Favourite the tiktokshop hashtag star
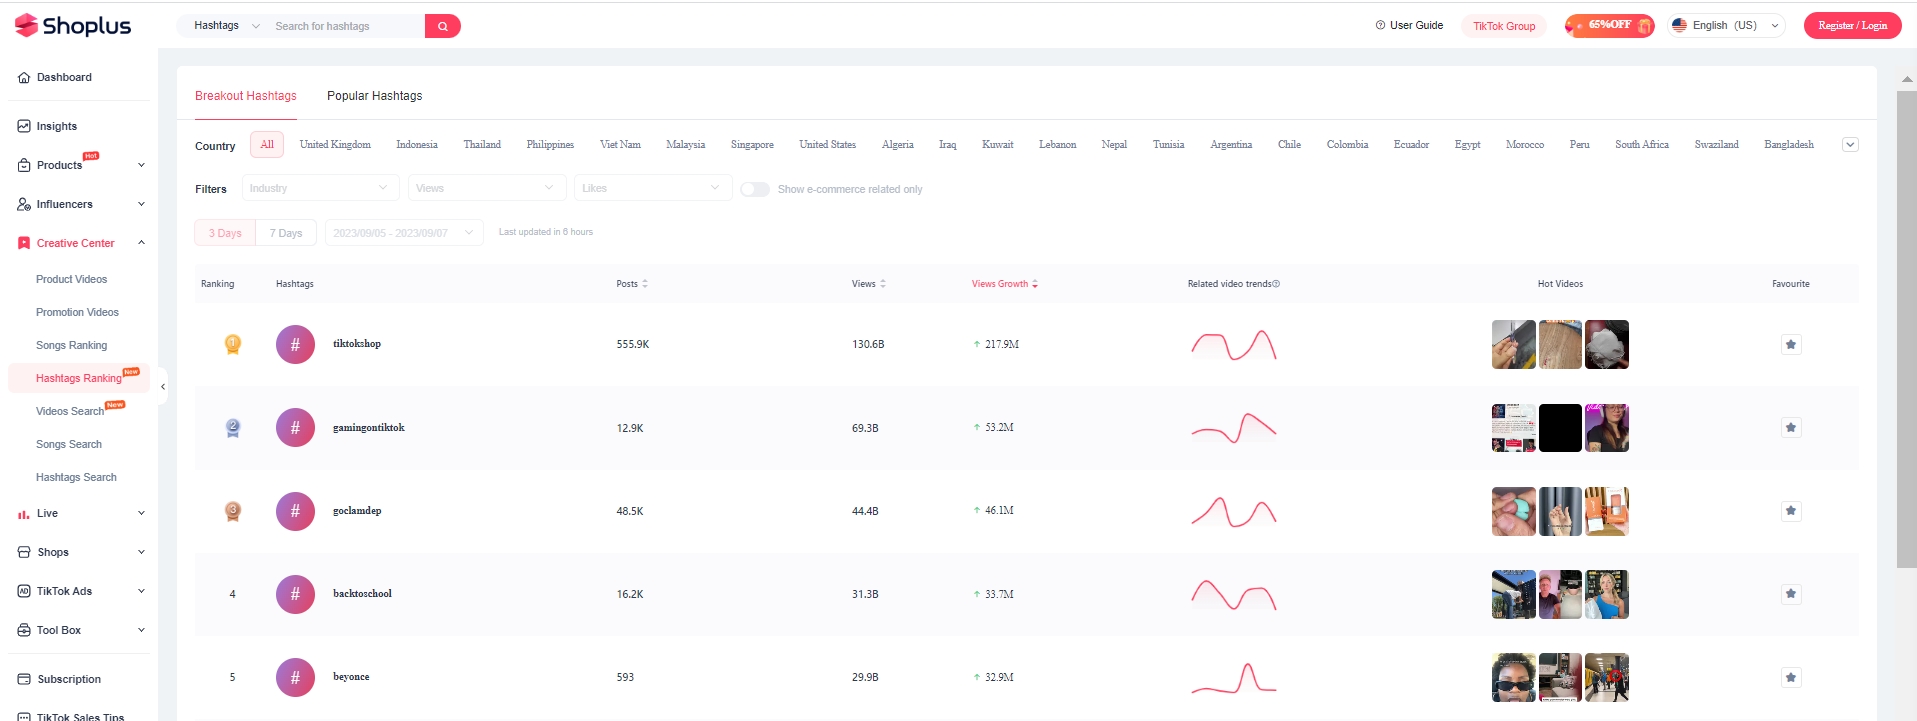 coord(1791,344)
